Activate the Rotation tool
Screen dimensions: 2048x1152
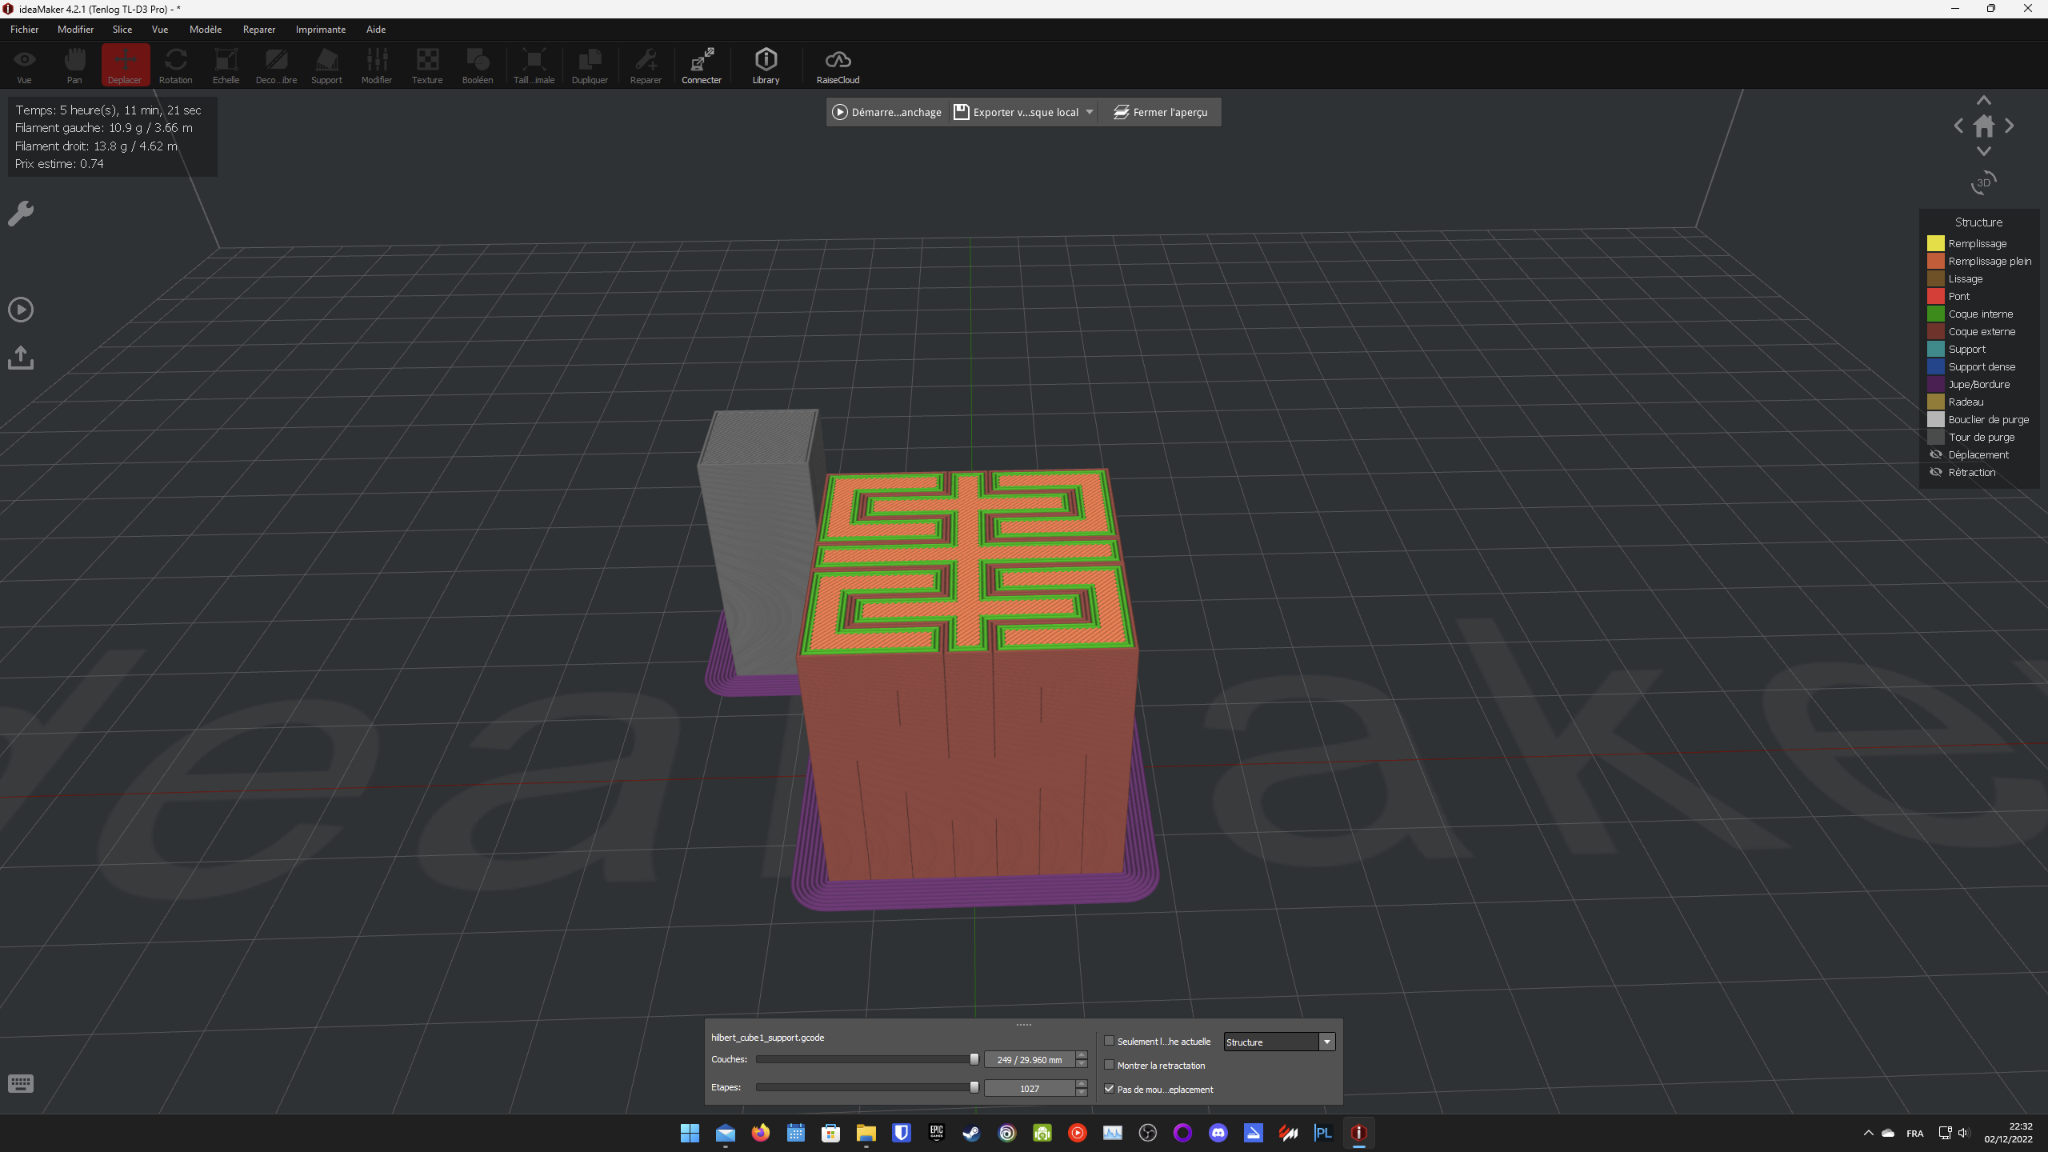pos(175,66)
